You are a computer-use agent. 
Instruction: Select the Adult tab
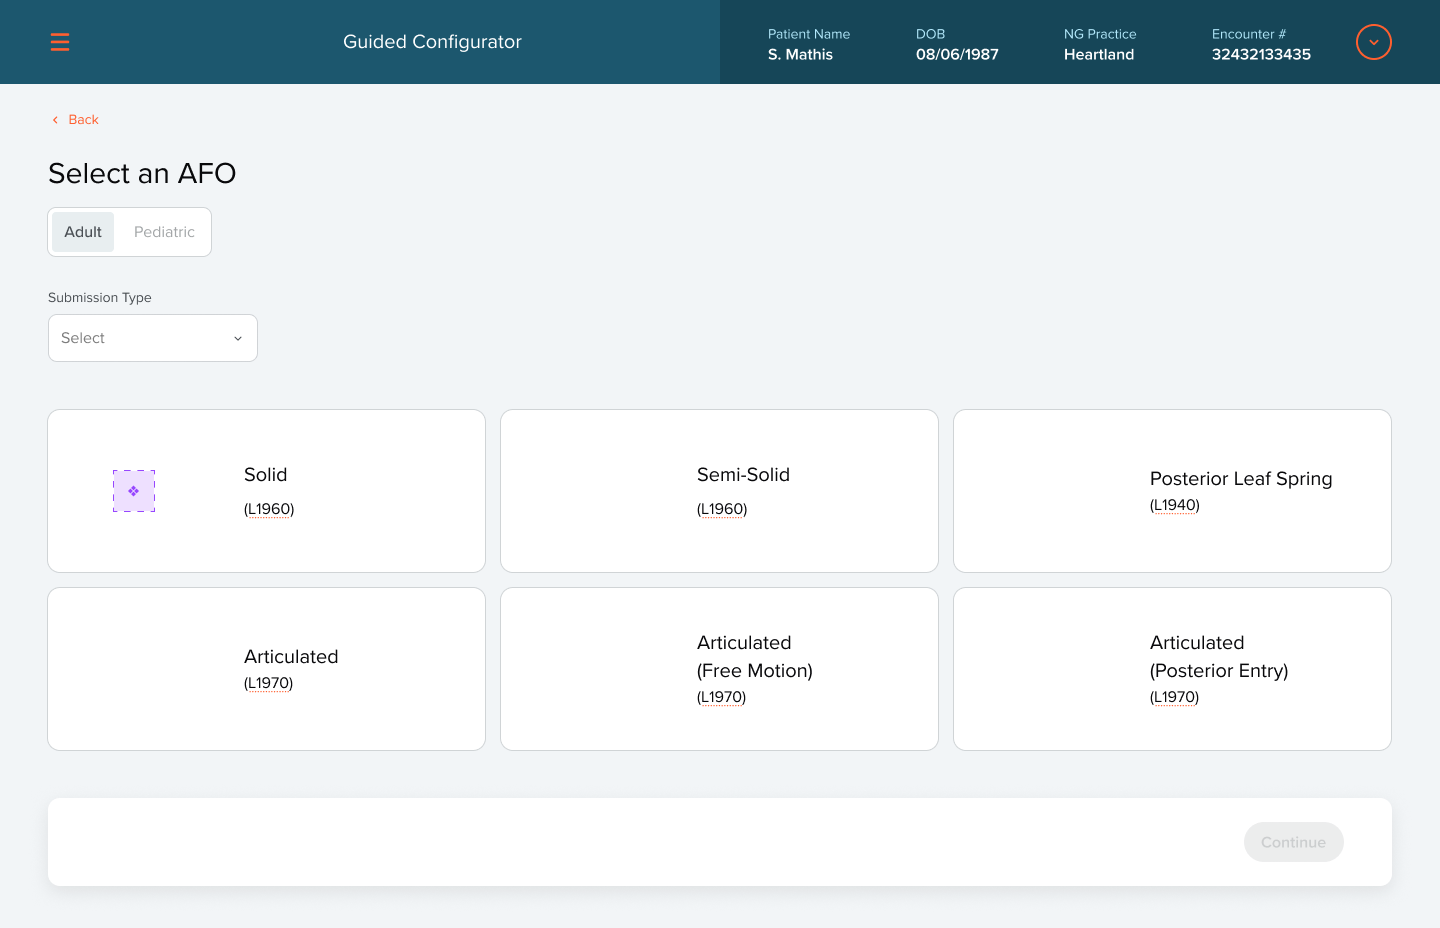83,232
